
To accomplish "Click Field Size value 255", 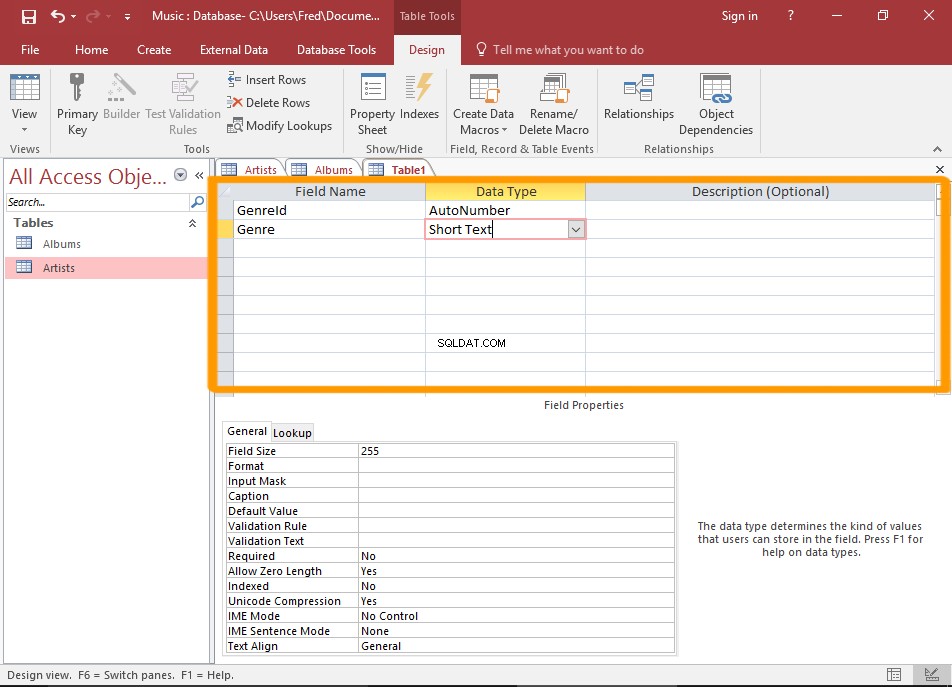I will point(516,451).
